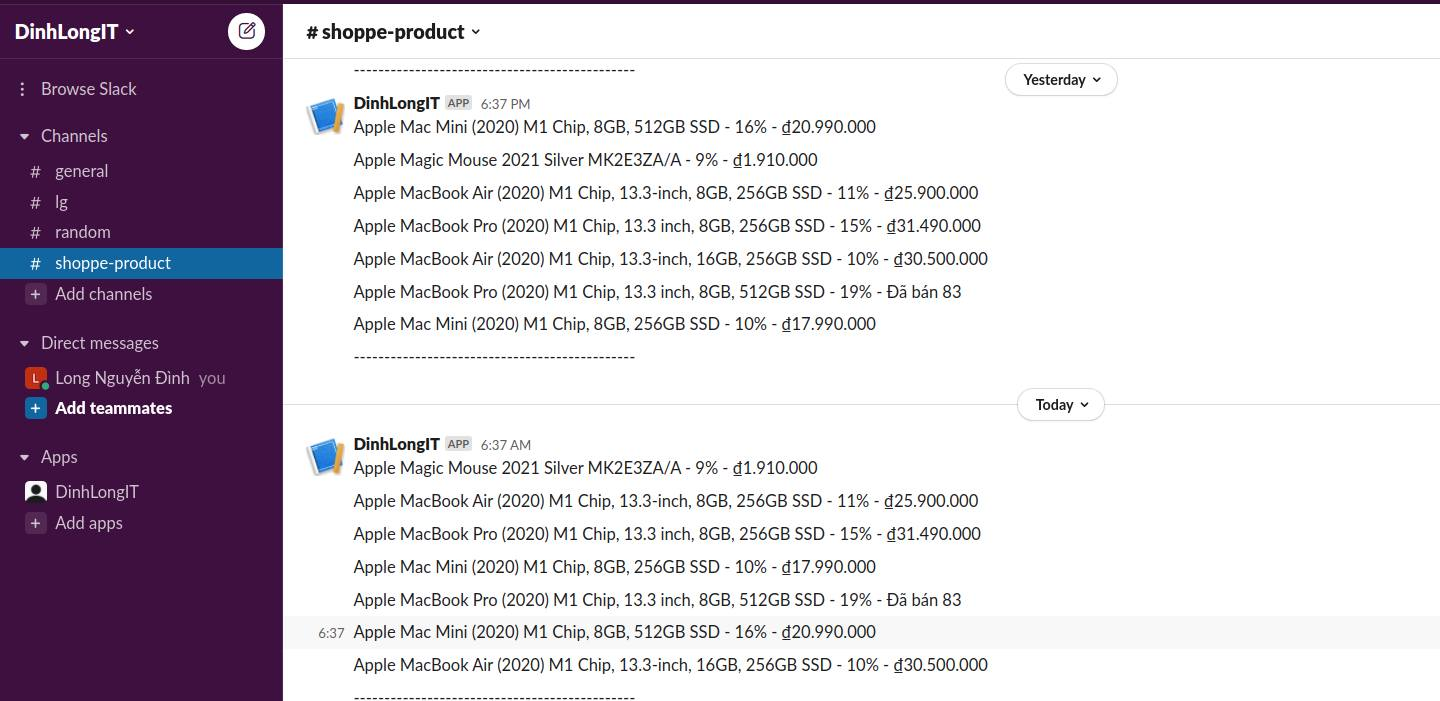Open shoppe-product channel details dropdown
The height and width of the screenshot is (701, 1440).
tap(393, 32)
